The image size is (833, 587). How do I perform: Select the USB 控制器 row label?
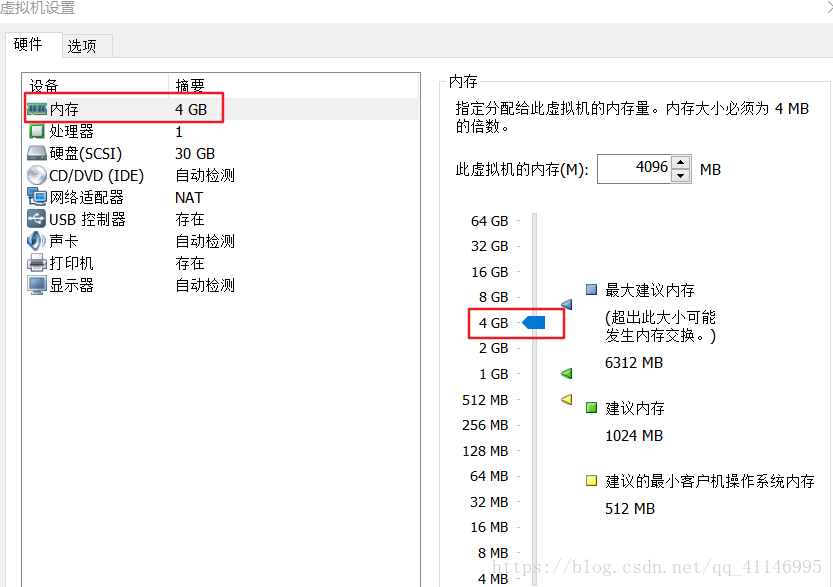(x=88, y=219)
